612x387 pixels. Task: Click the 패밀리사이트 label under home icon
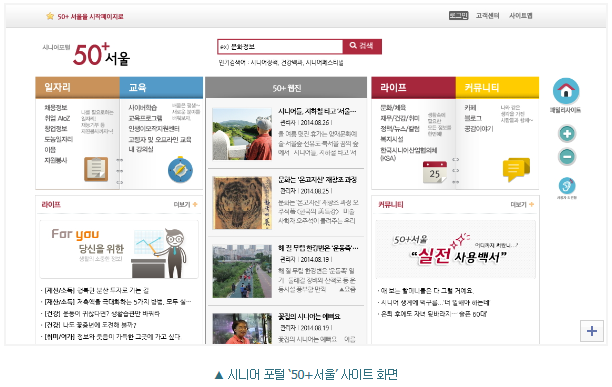[565, 110]
